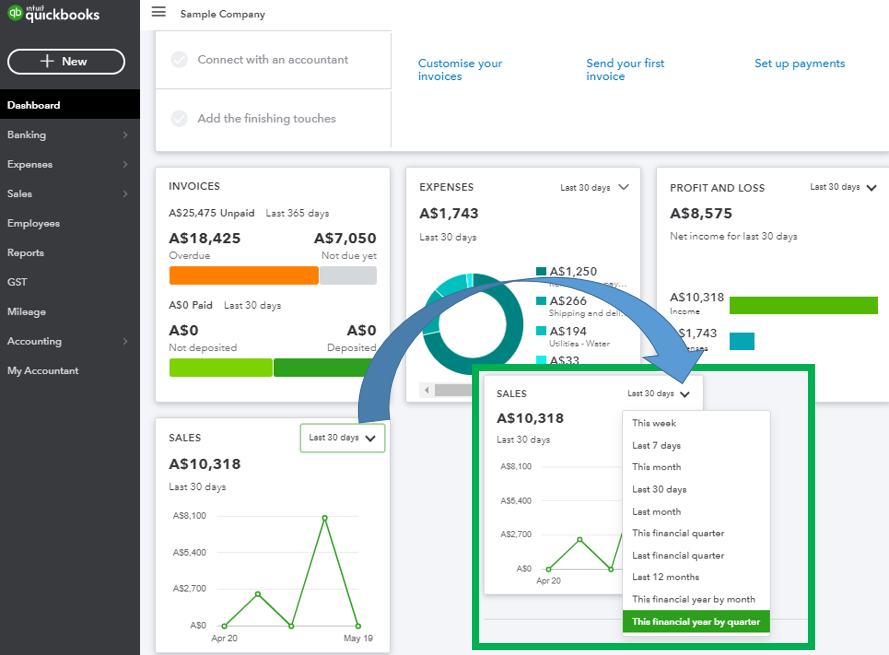Click the A$194 Utilities legend swatch
Screen dimensions: 889x655
click(x=541, y=331)
